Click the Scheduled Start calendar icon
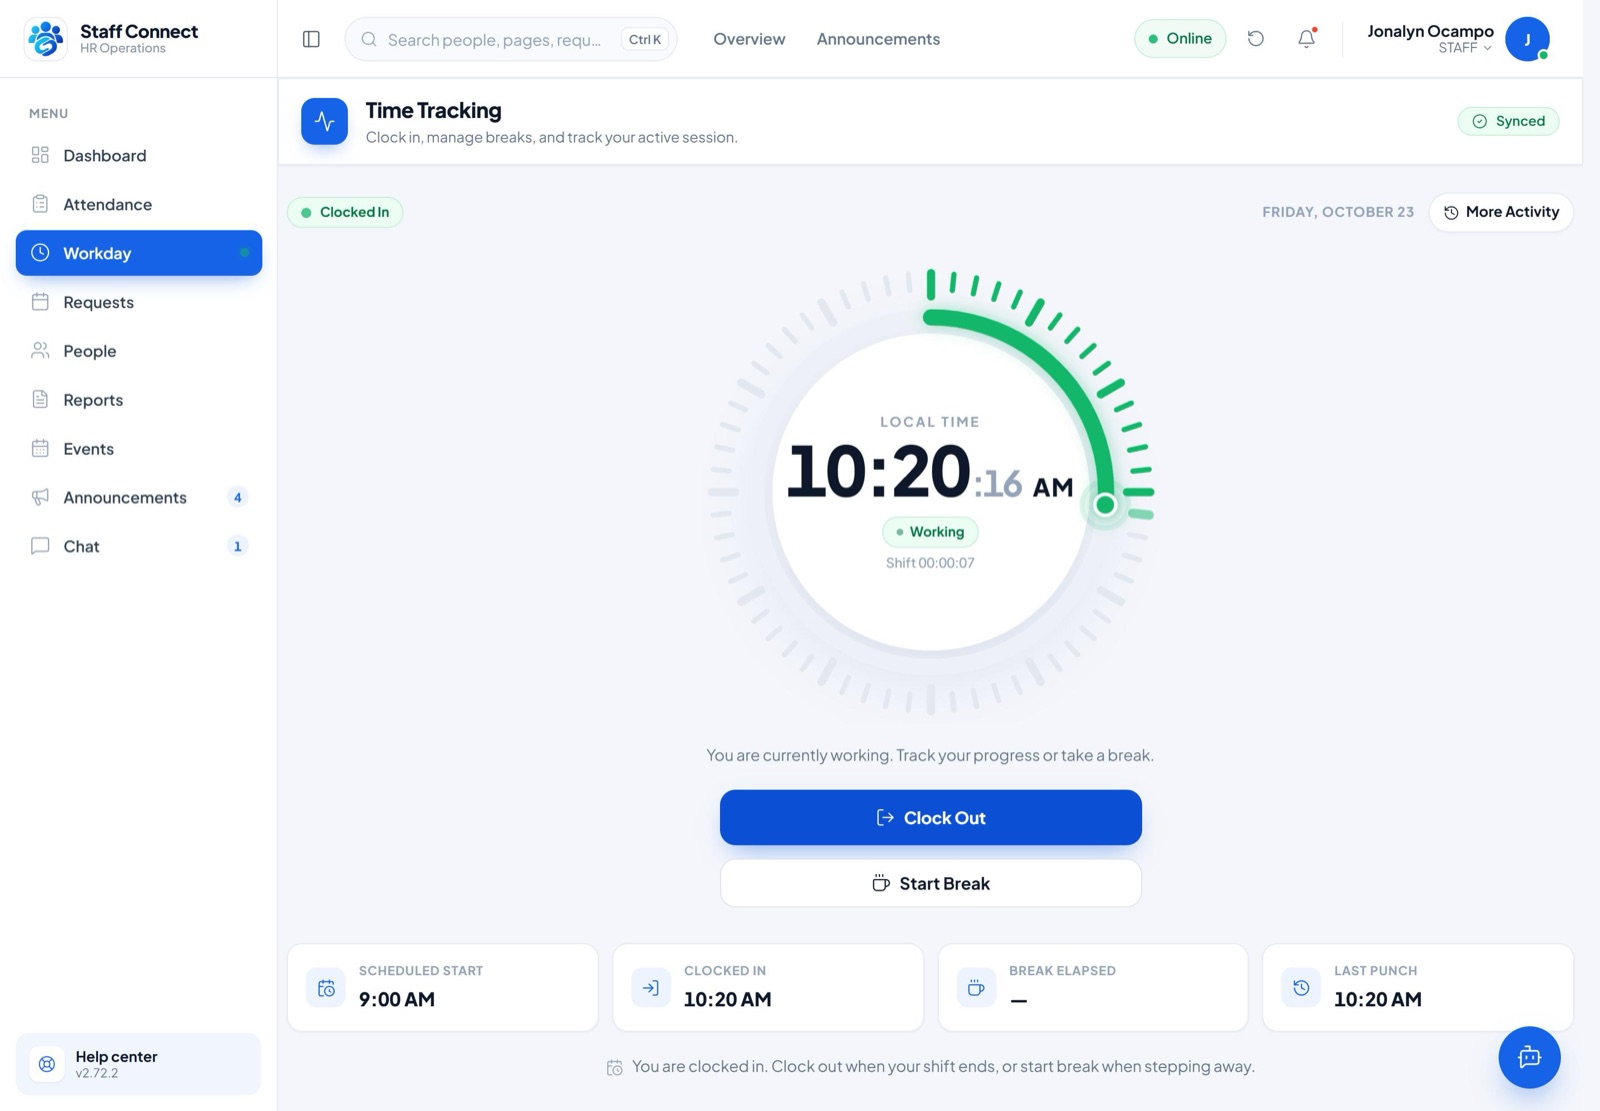The width and height of the screenshot is (1600, 1111). (x=326, y=988)
